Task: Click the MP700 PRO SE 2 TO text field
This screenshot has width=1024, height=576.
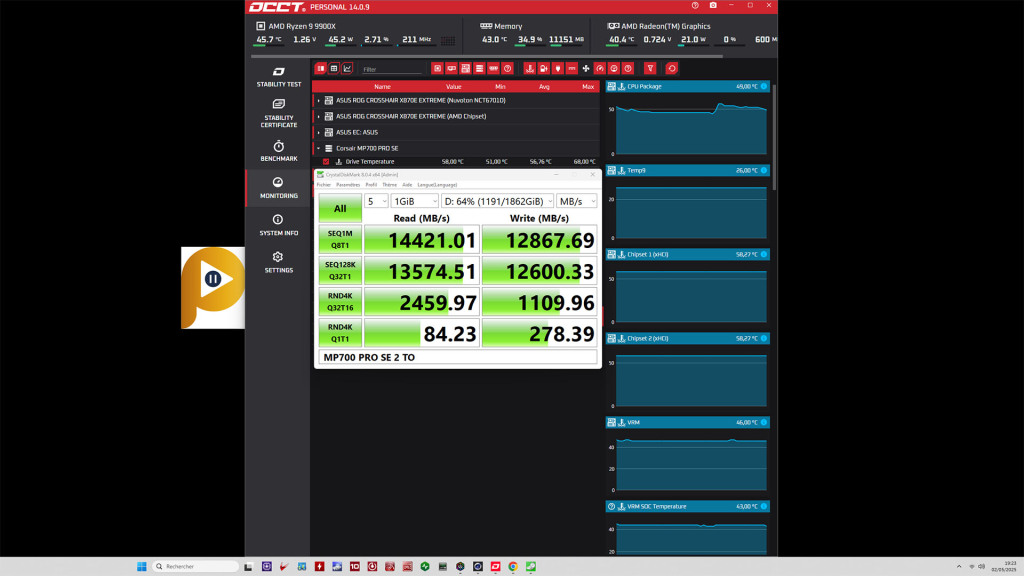Action: tap(457, 357)
